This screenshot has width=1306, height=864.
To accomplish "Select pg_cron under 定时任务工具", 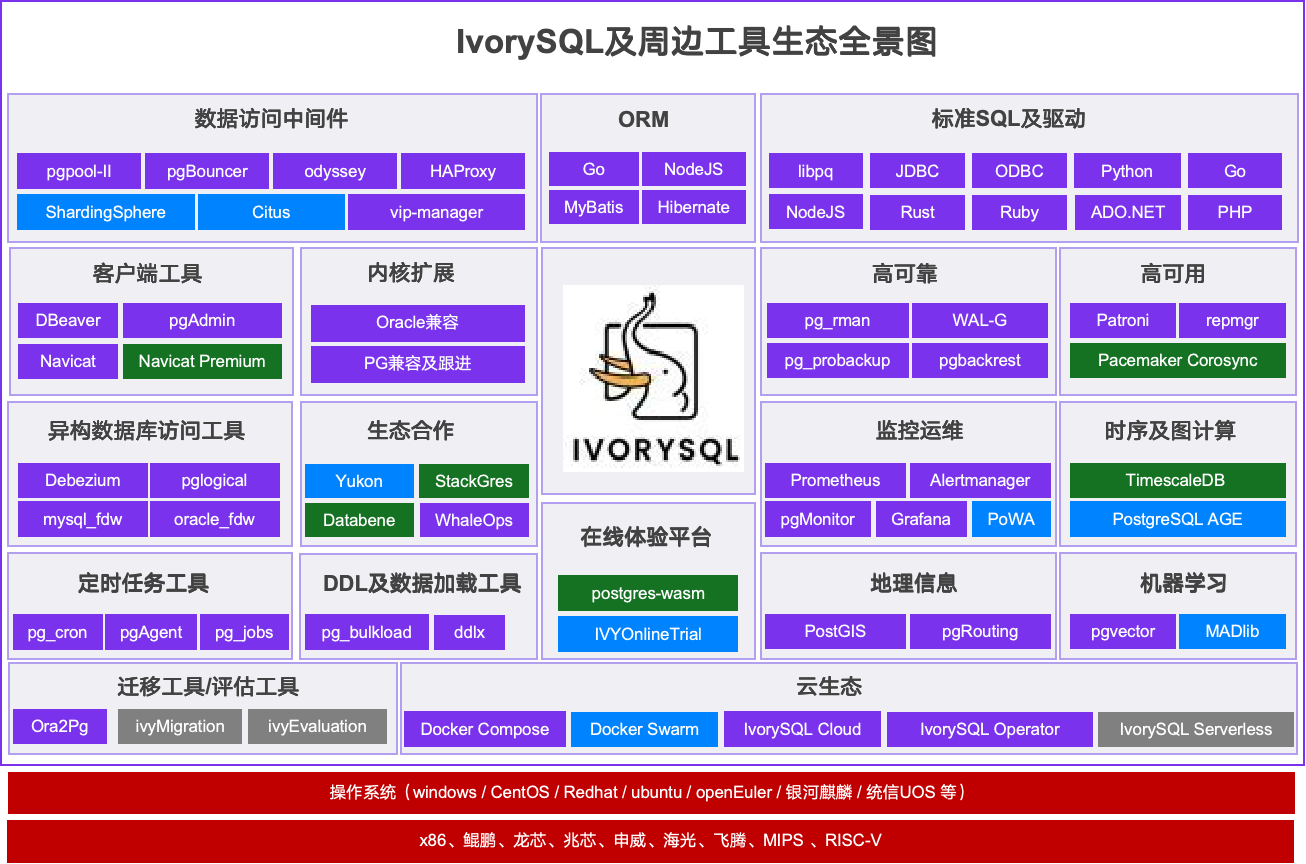I will click(57, 632).
